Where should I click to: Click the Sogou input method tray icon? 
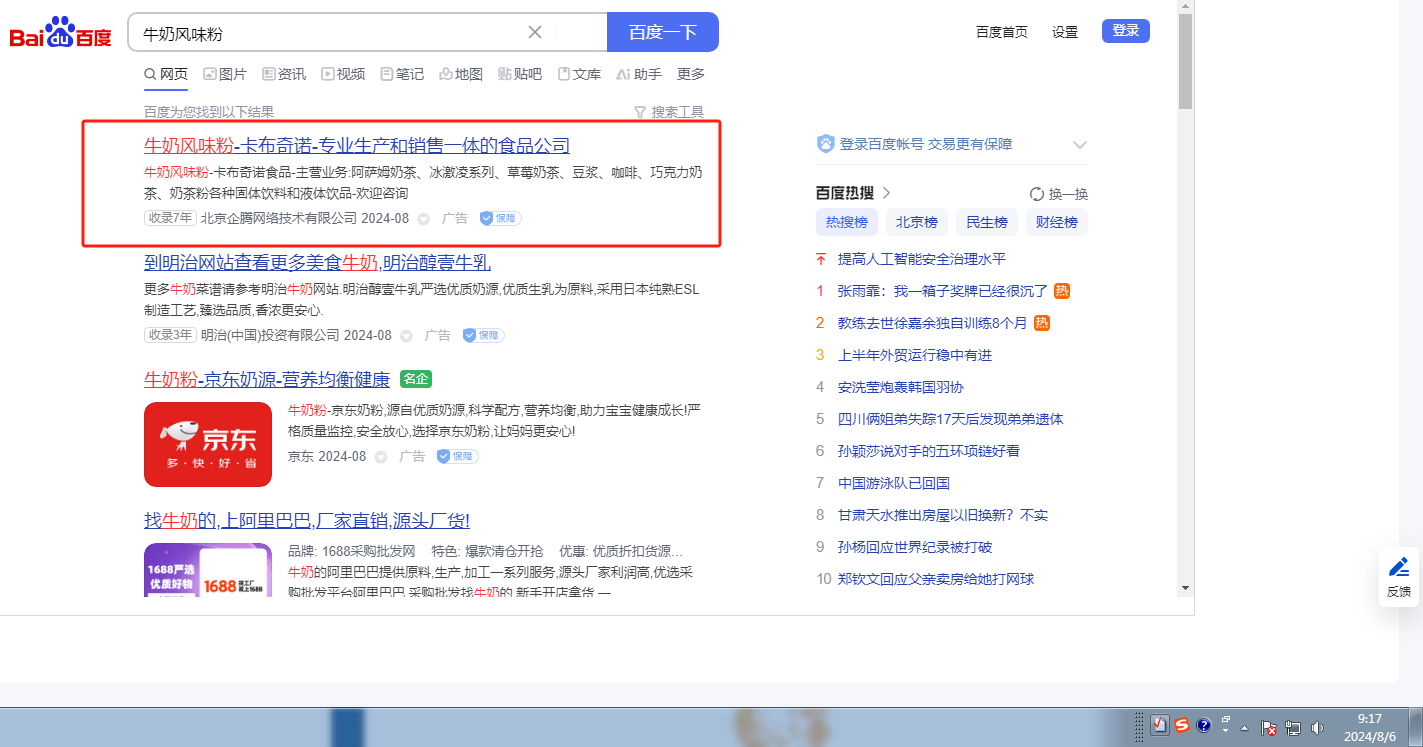(x=1182, y=725)
